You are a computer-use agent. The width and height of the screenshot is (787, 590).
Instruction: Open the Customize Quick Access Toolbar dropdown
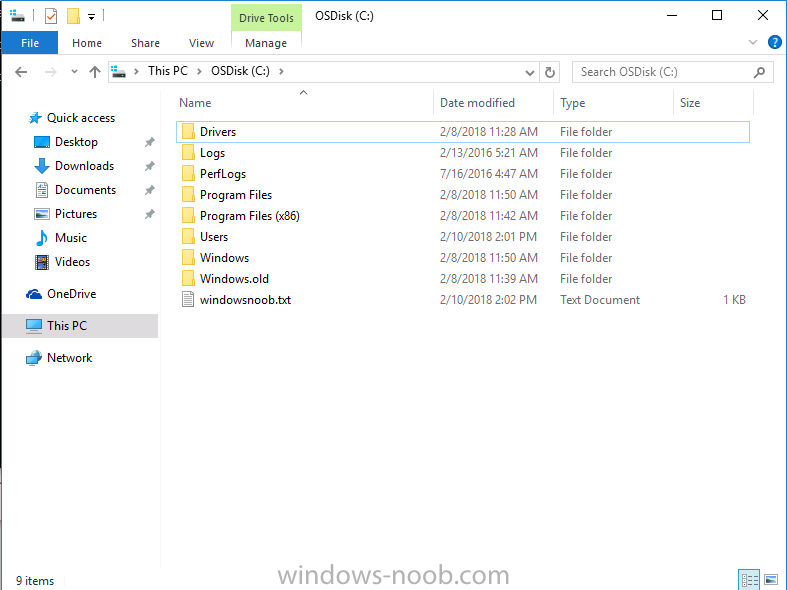(91, 17)
